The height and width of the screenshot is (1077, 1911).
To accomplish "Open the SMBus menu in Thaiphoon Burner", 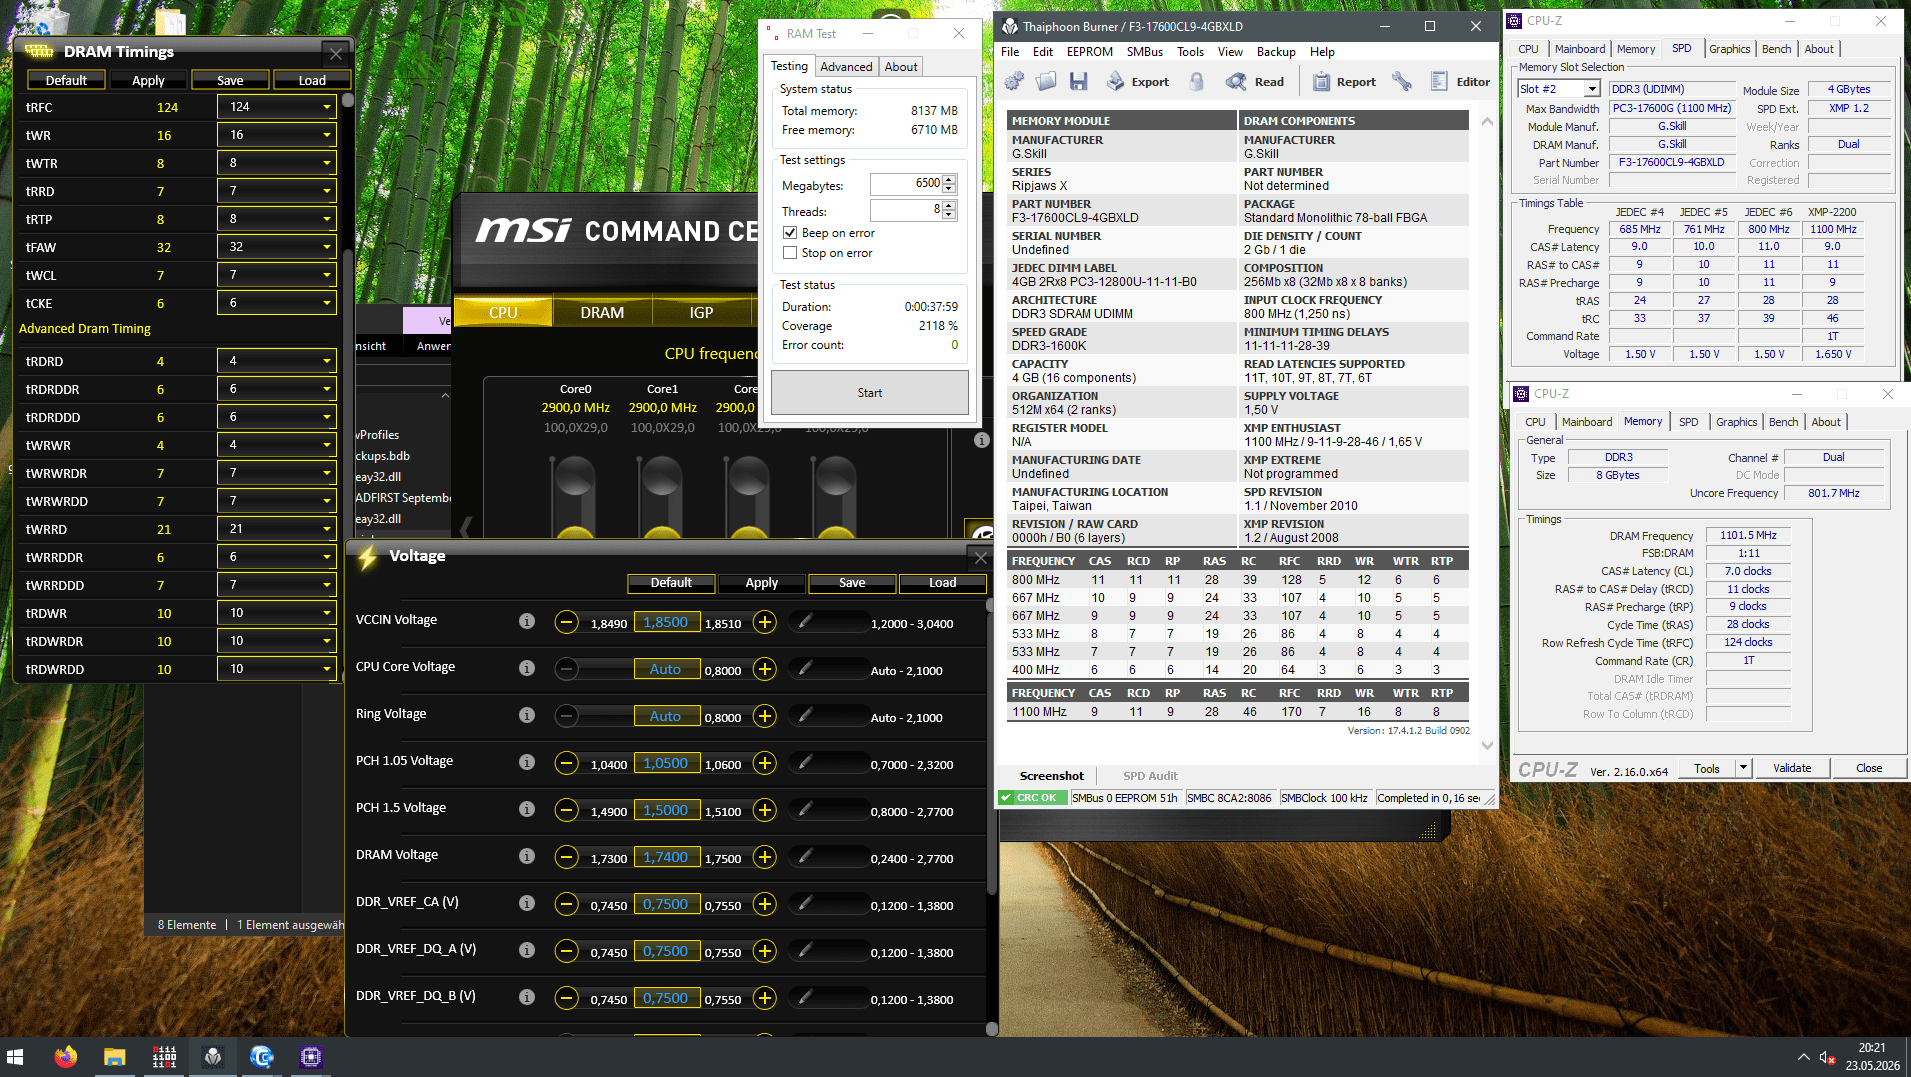I will (1144, 52).
